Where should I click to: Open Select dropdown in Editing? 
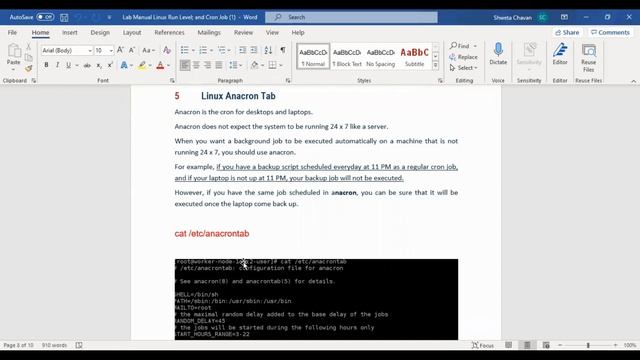pos(463,68)
